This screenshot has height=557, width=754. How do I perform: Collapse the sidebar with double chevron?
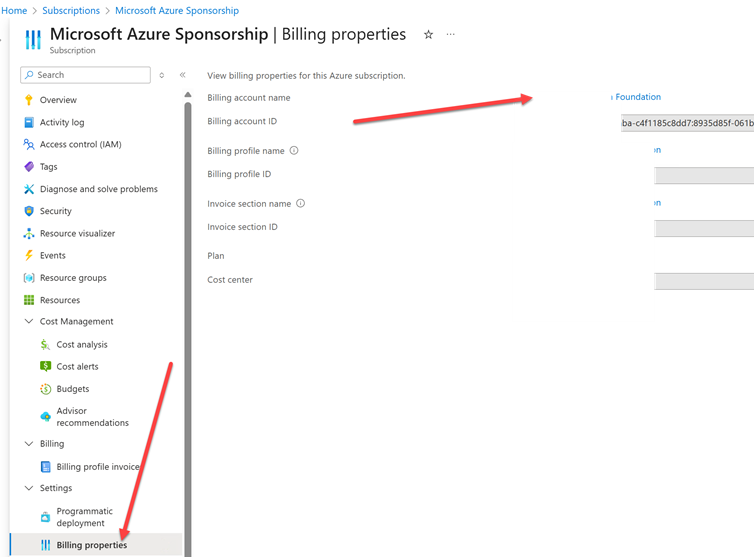pos(183,75)
